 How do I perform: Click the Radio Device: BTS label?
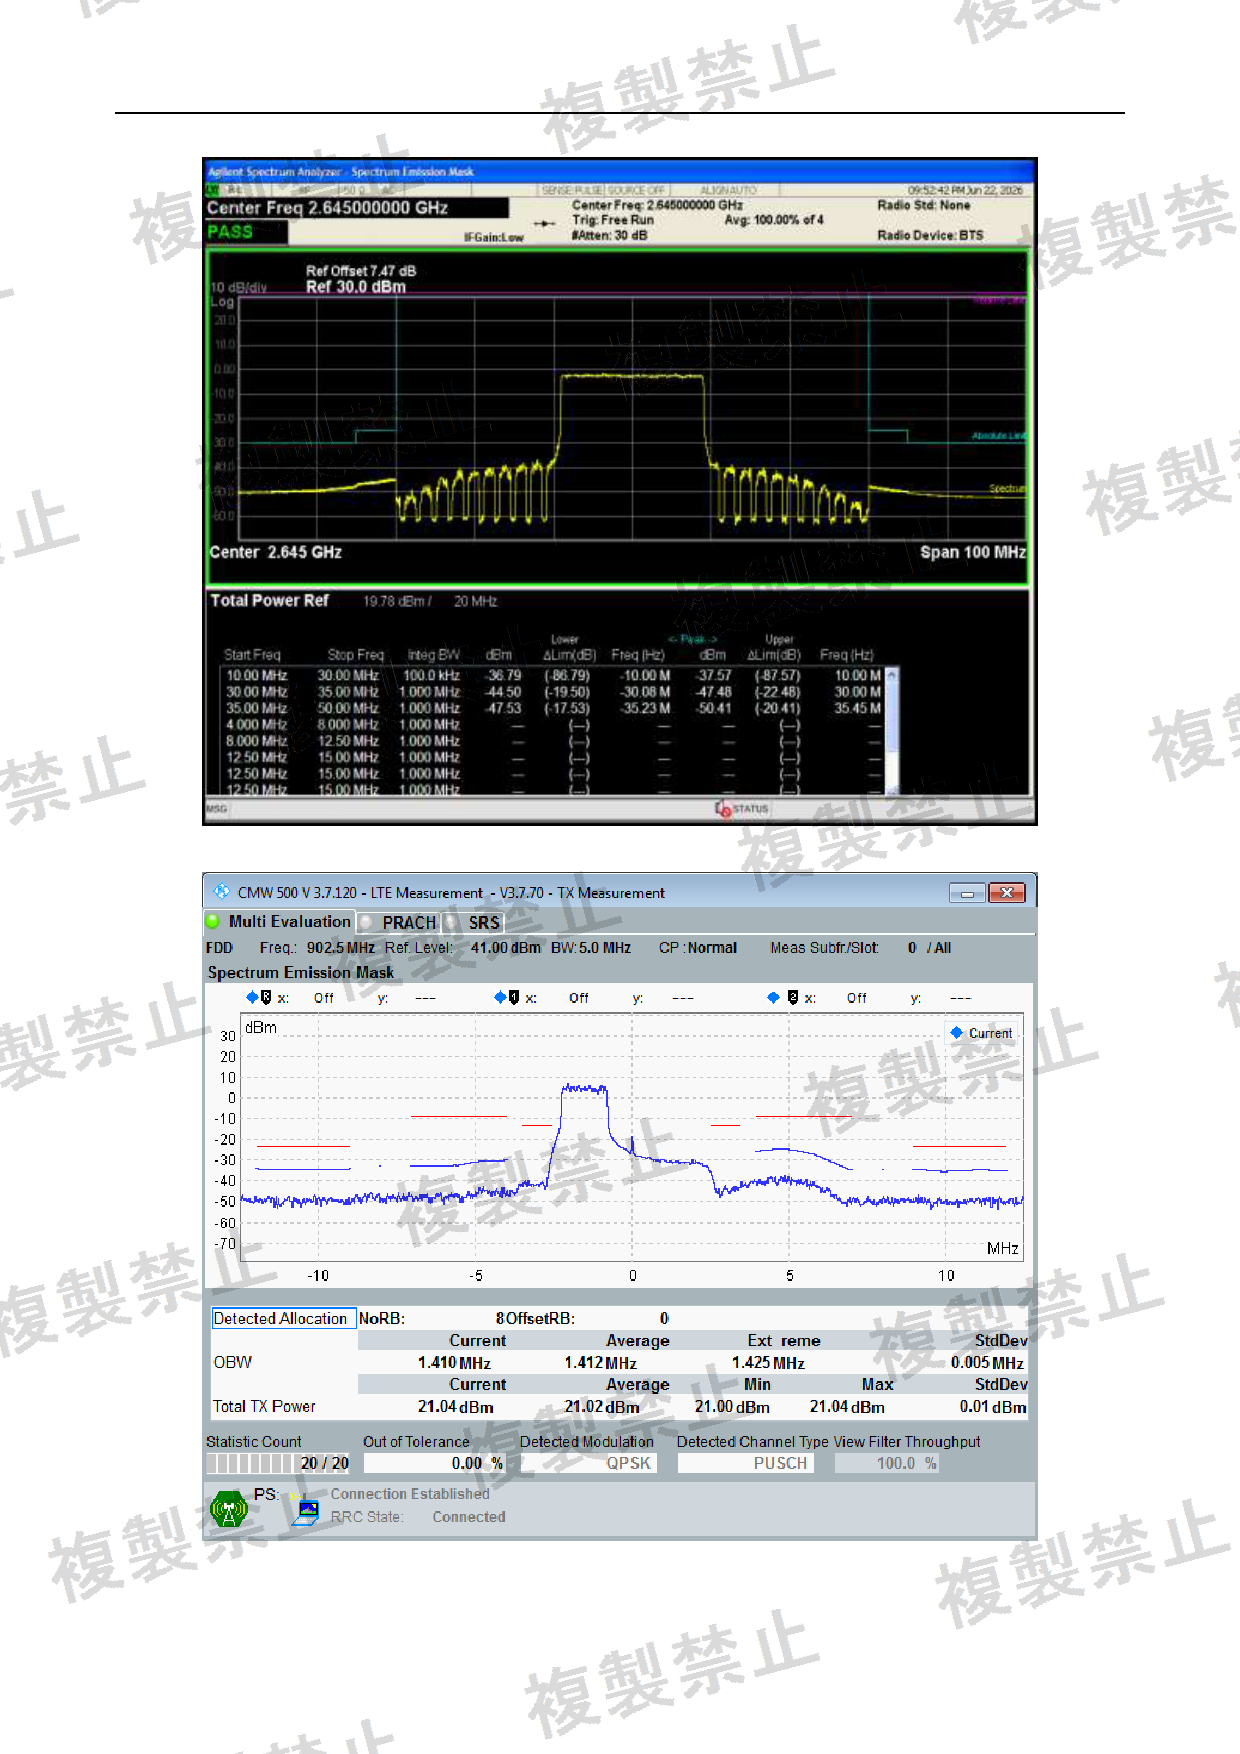click(930, 236)
